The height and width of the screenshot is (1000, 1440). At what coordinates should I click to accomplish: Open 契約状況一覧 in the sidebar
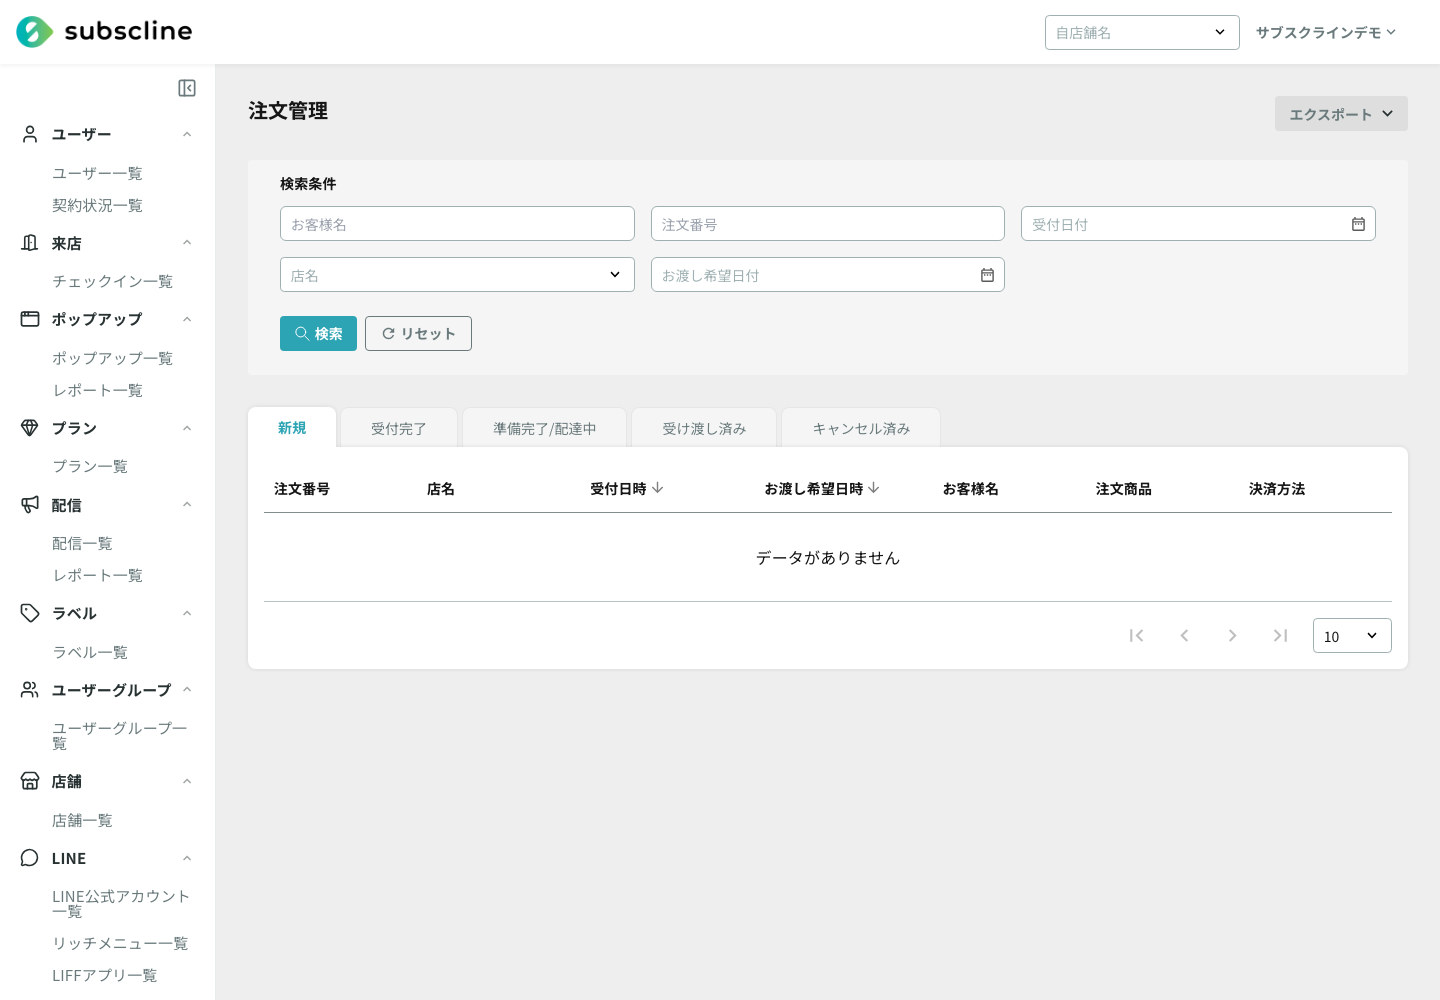coord(97,205)
